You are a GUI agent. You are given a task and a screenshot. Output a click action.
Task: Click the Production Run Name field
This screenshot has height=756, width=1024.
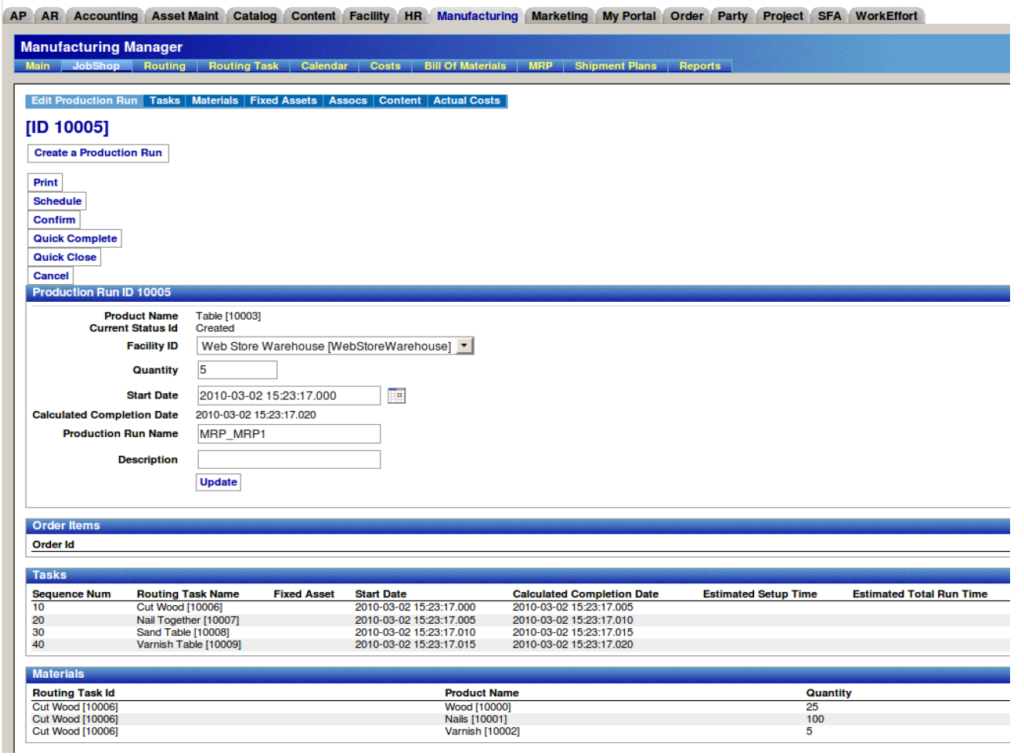point(288,434)
